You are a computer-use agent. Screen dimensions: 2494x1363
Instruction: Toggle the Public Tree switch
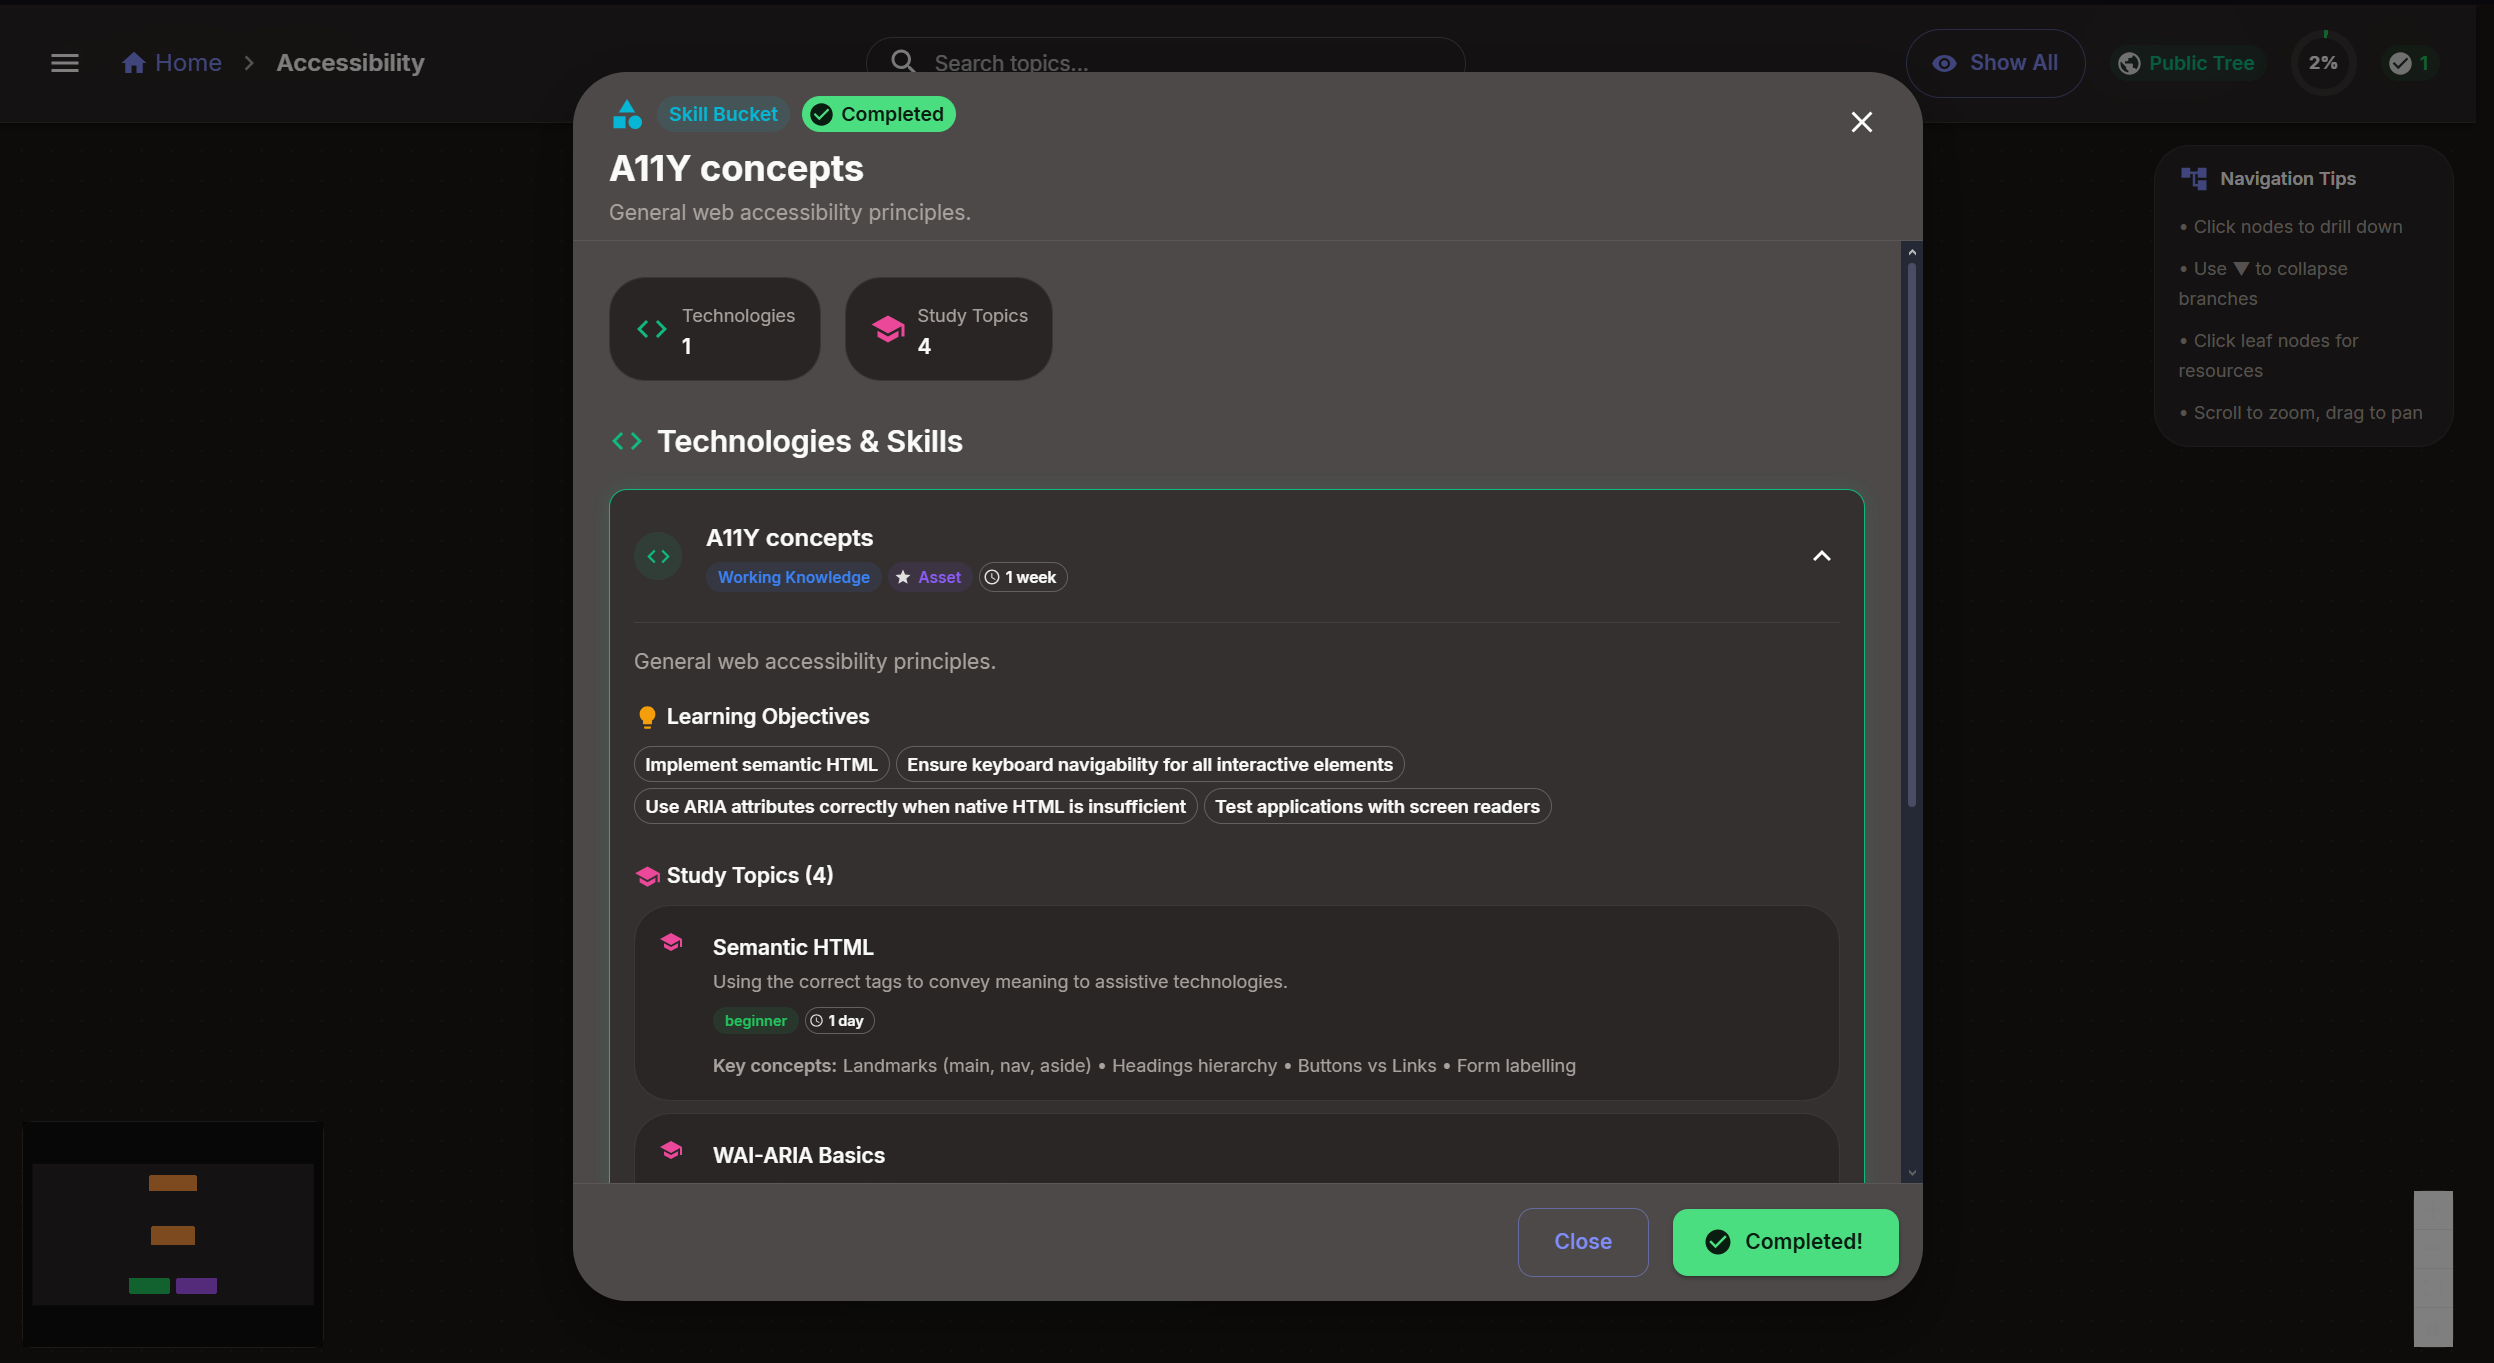point(2187,63)
